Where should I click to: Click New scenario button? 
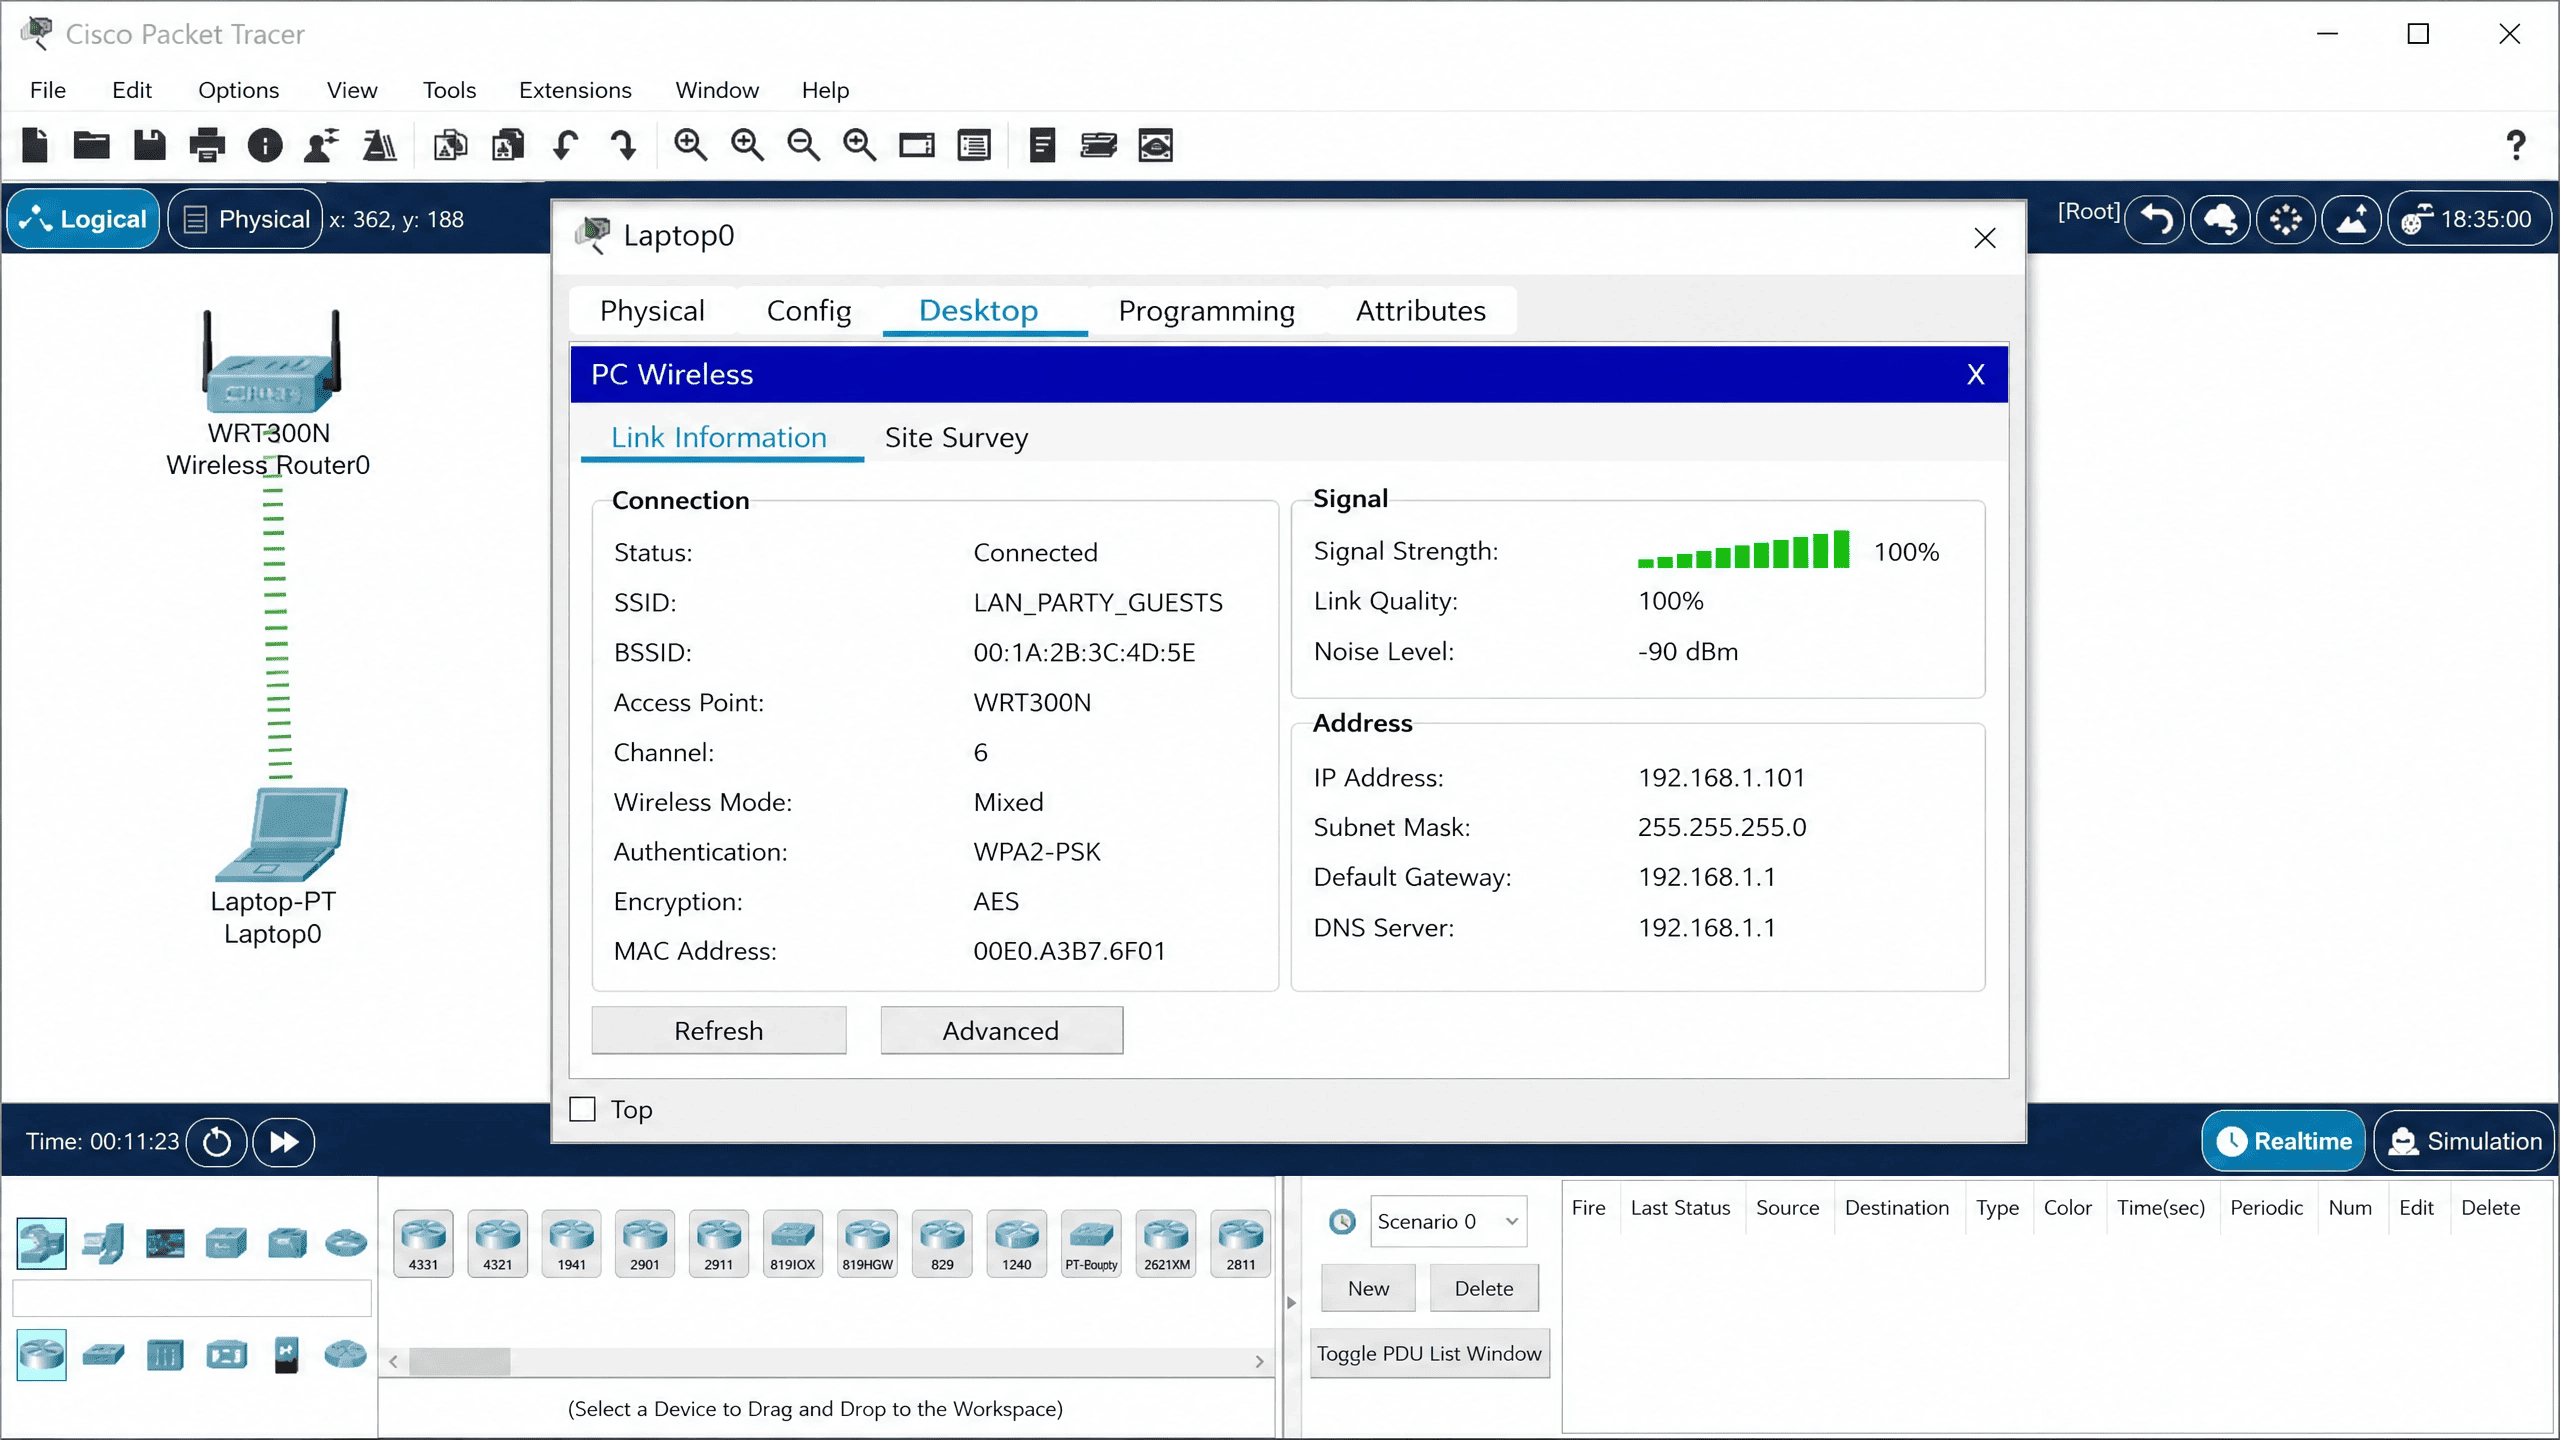[1368, 1288]
